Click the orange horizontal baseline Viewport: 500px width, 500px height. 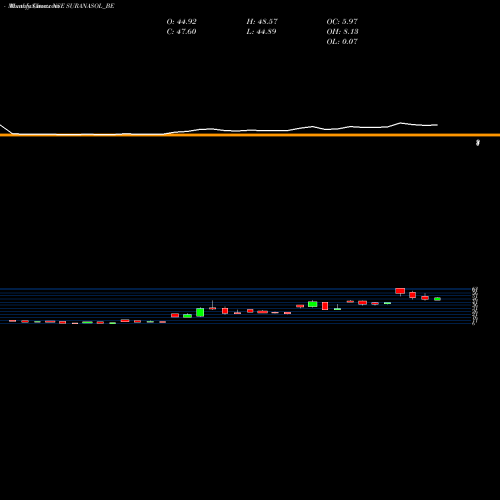[250, 135]
